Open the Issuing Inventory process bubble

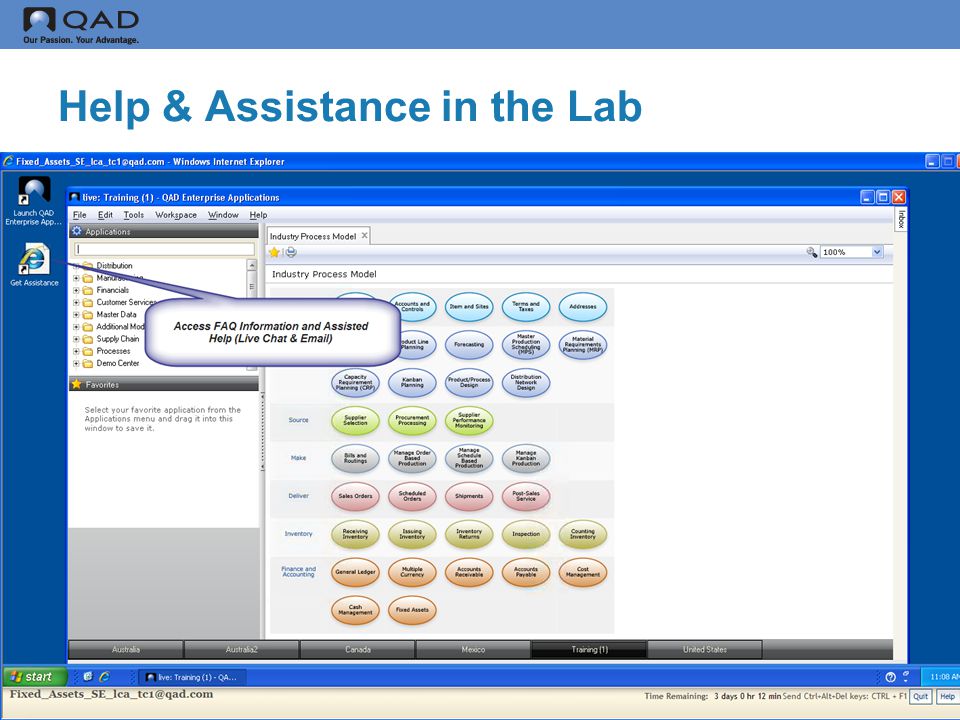[412, 534]
